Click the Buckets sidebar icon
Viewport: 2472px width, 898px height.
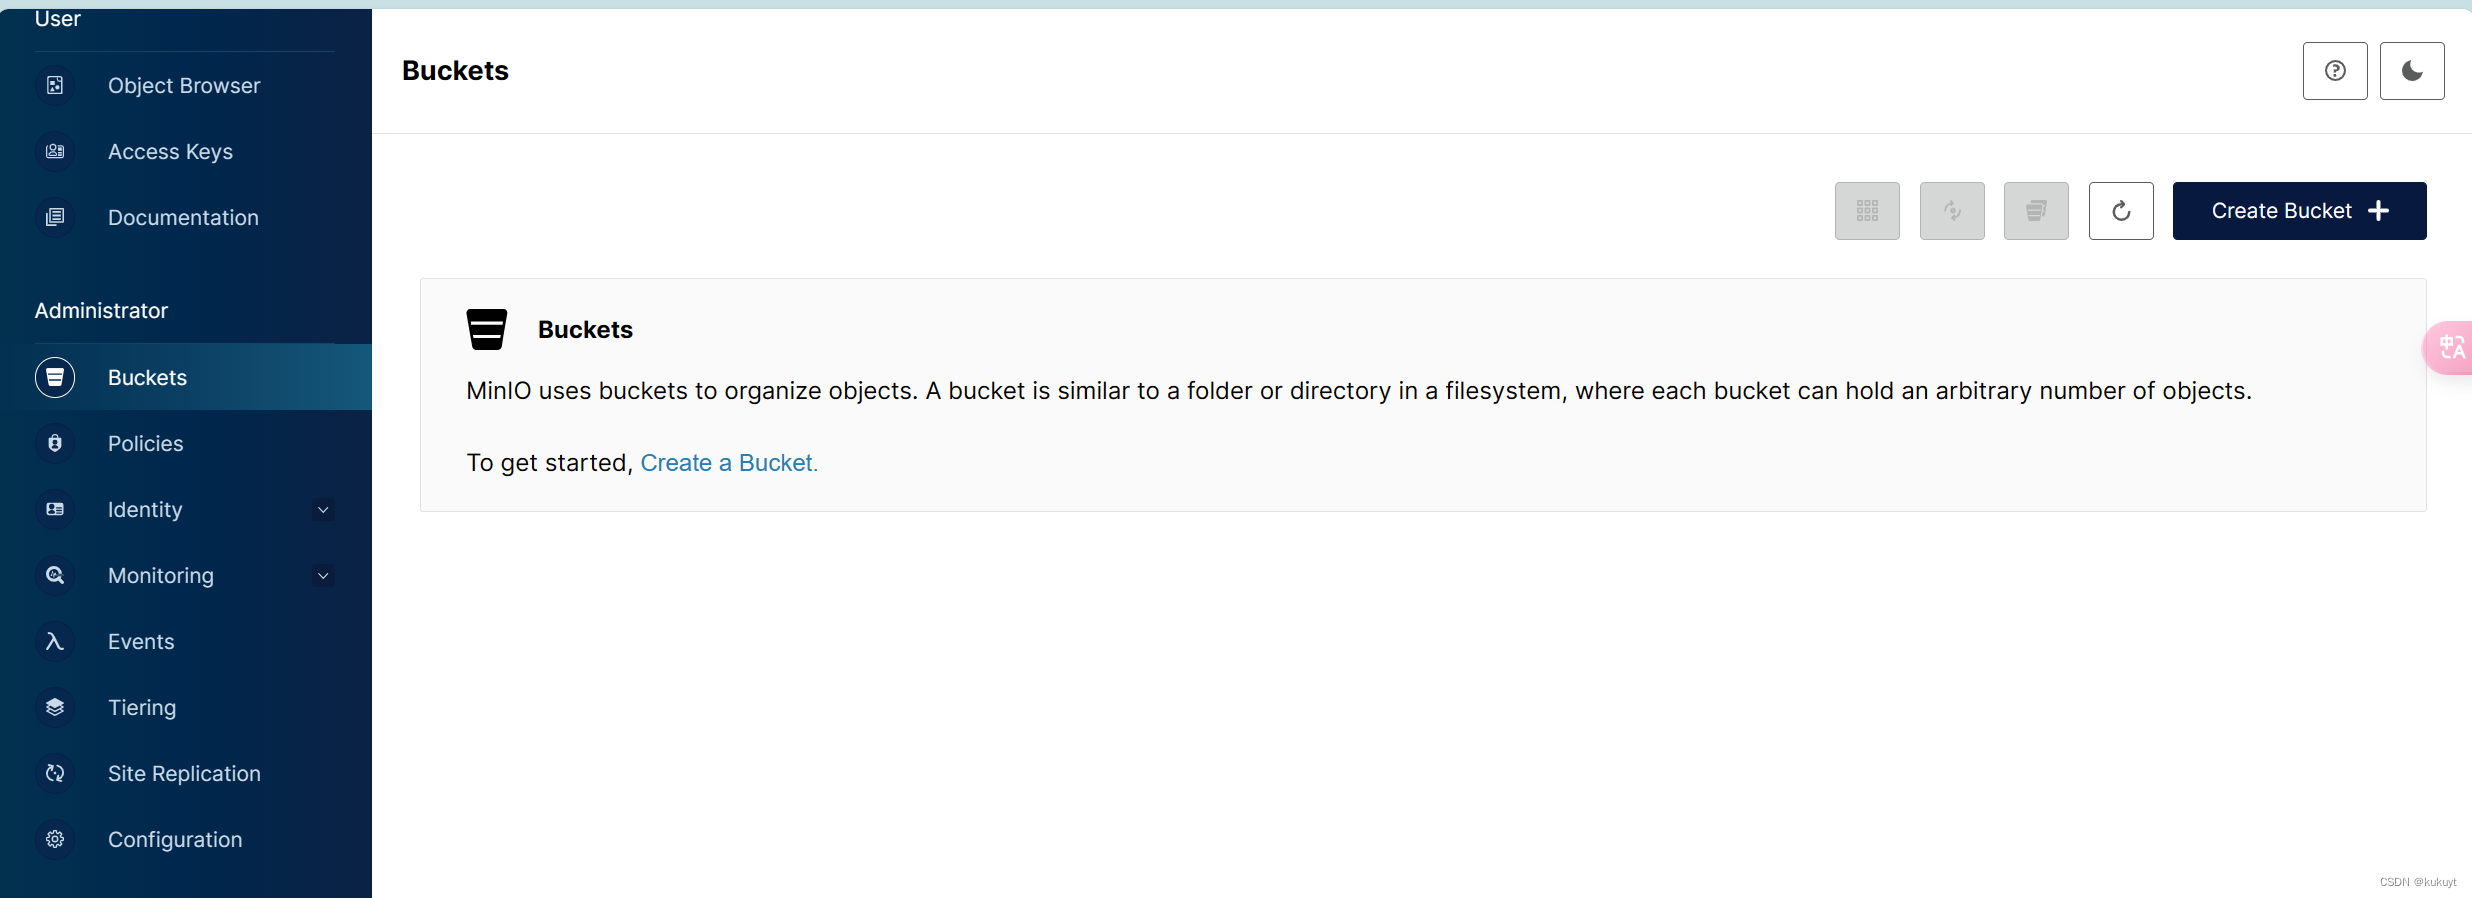(55, 378)
